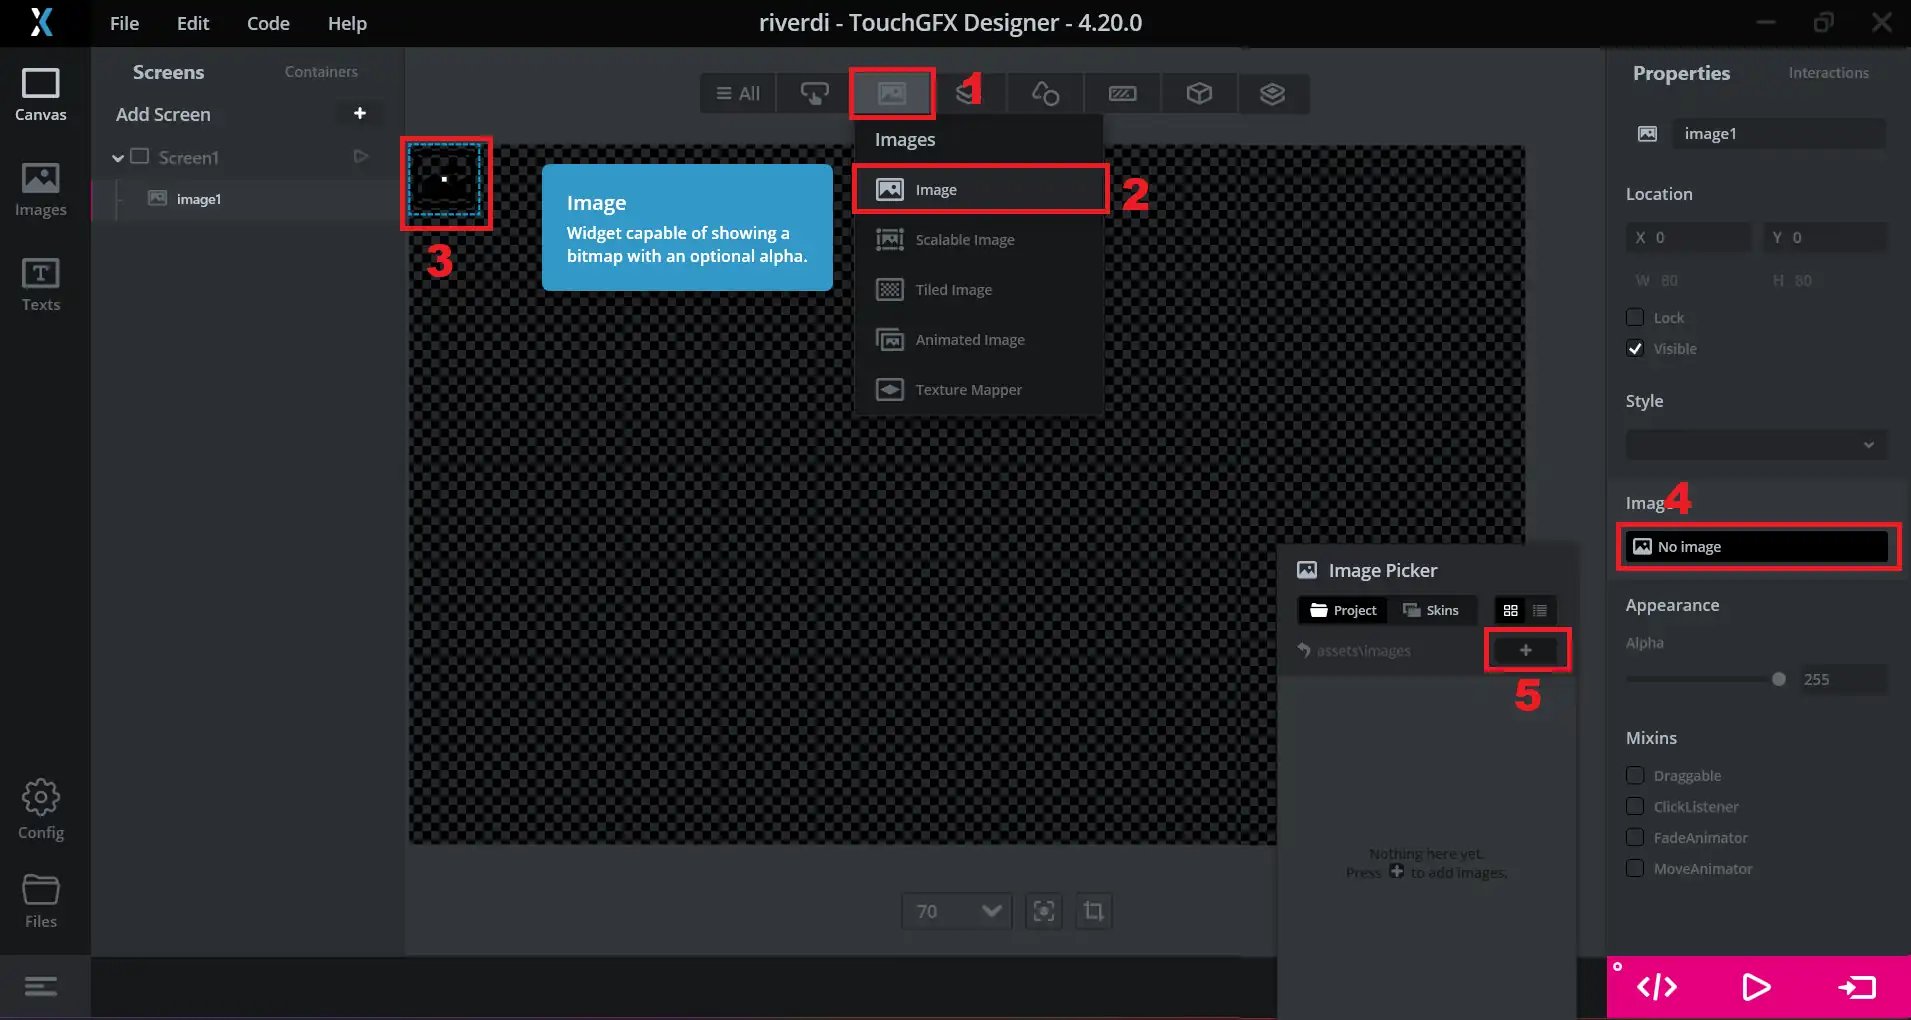Viewport: 1911px width, 1020px height.
Task: Open the Style dropdown
Action: pyautogui.click(x=1756, y=444)
